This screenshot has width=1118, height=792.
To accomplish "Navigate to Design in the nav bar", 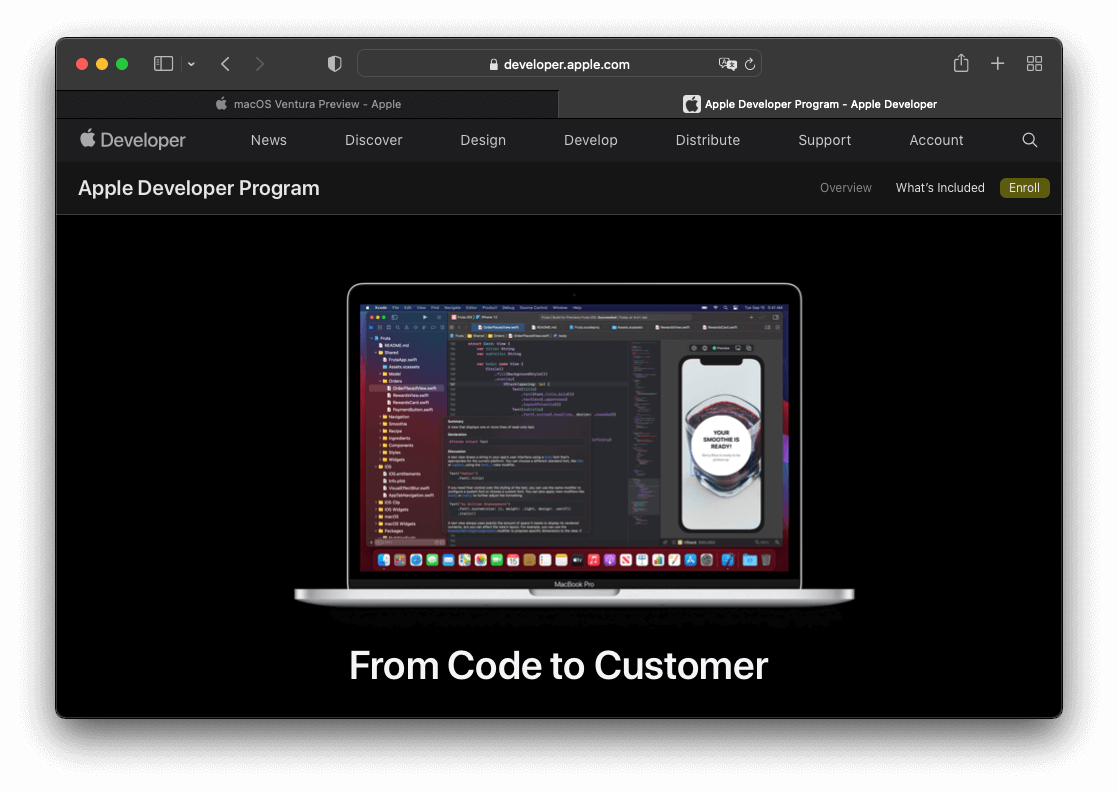I will [483, 140].
